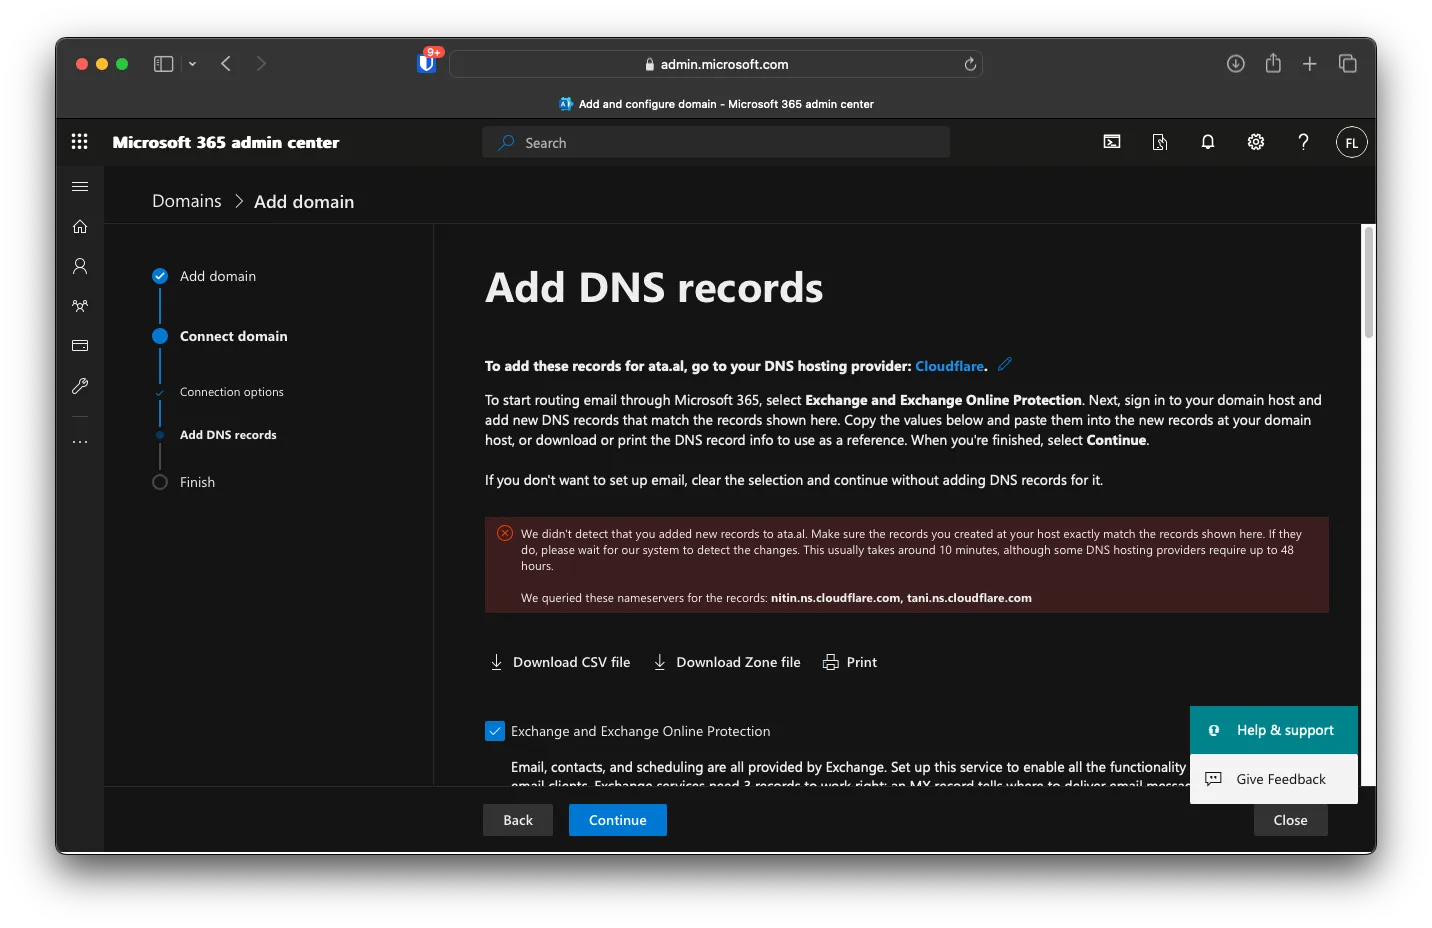The image size is (1432, 928).
Task: Open Help & support panel
Action: coord(1274,730)
